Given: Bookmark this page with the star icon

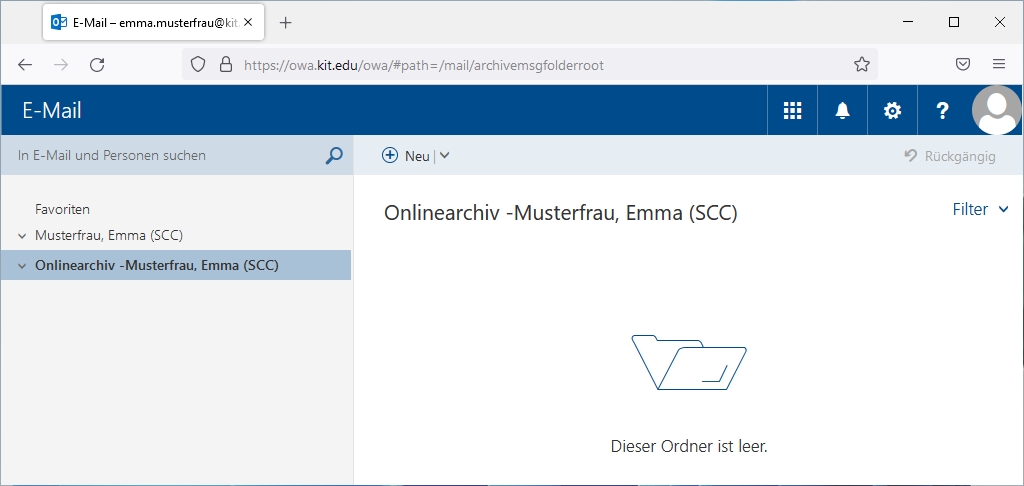Looking at the screenshot, I should 861,65.
